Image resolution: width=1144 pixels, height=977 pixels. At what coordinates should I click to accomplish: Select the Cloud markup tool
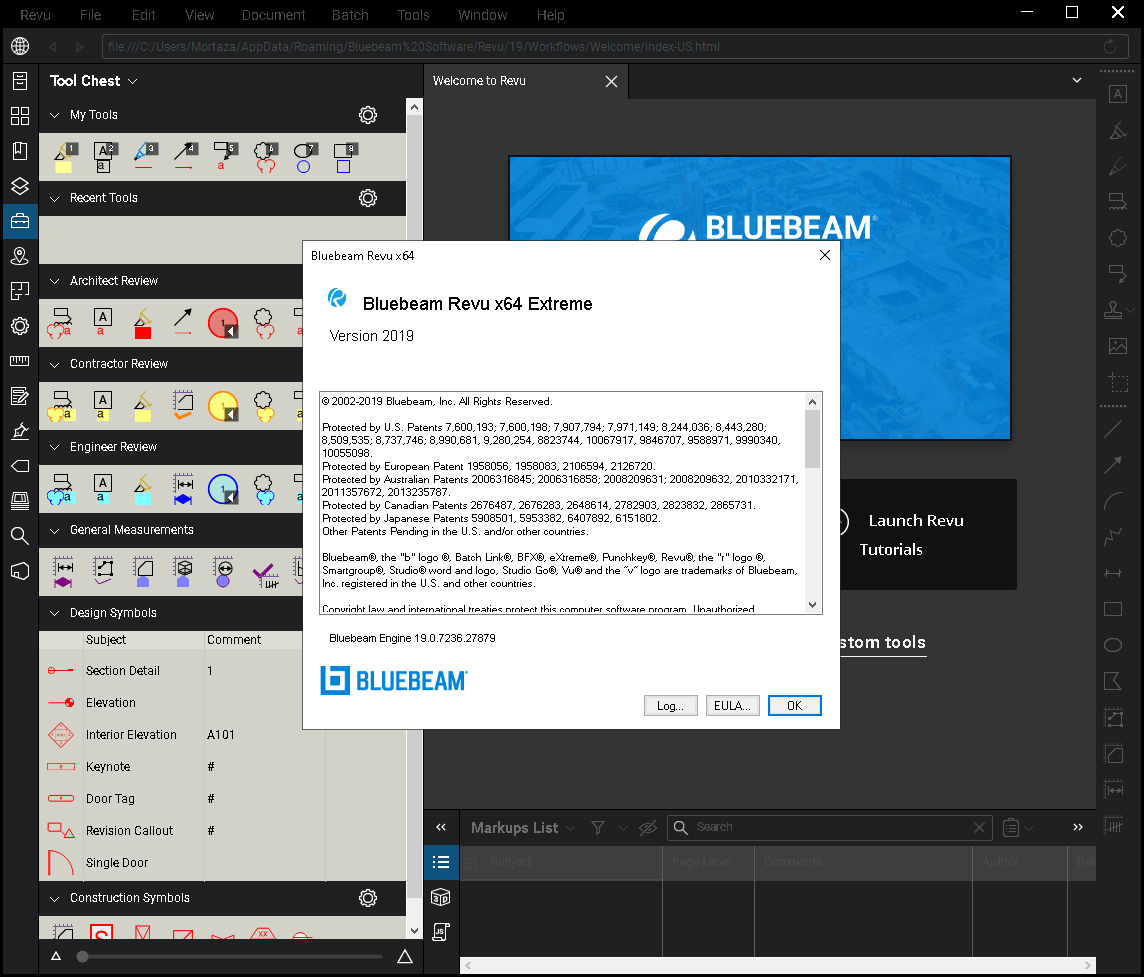tap(1117, 238)
